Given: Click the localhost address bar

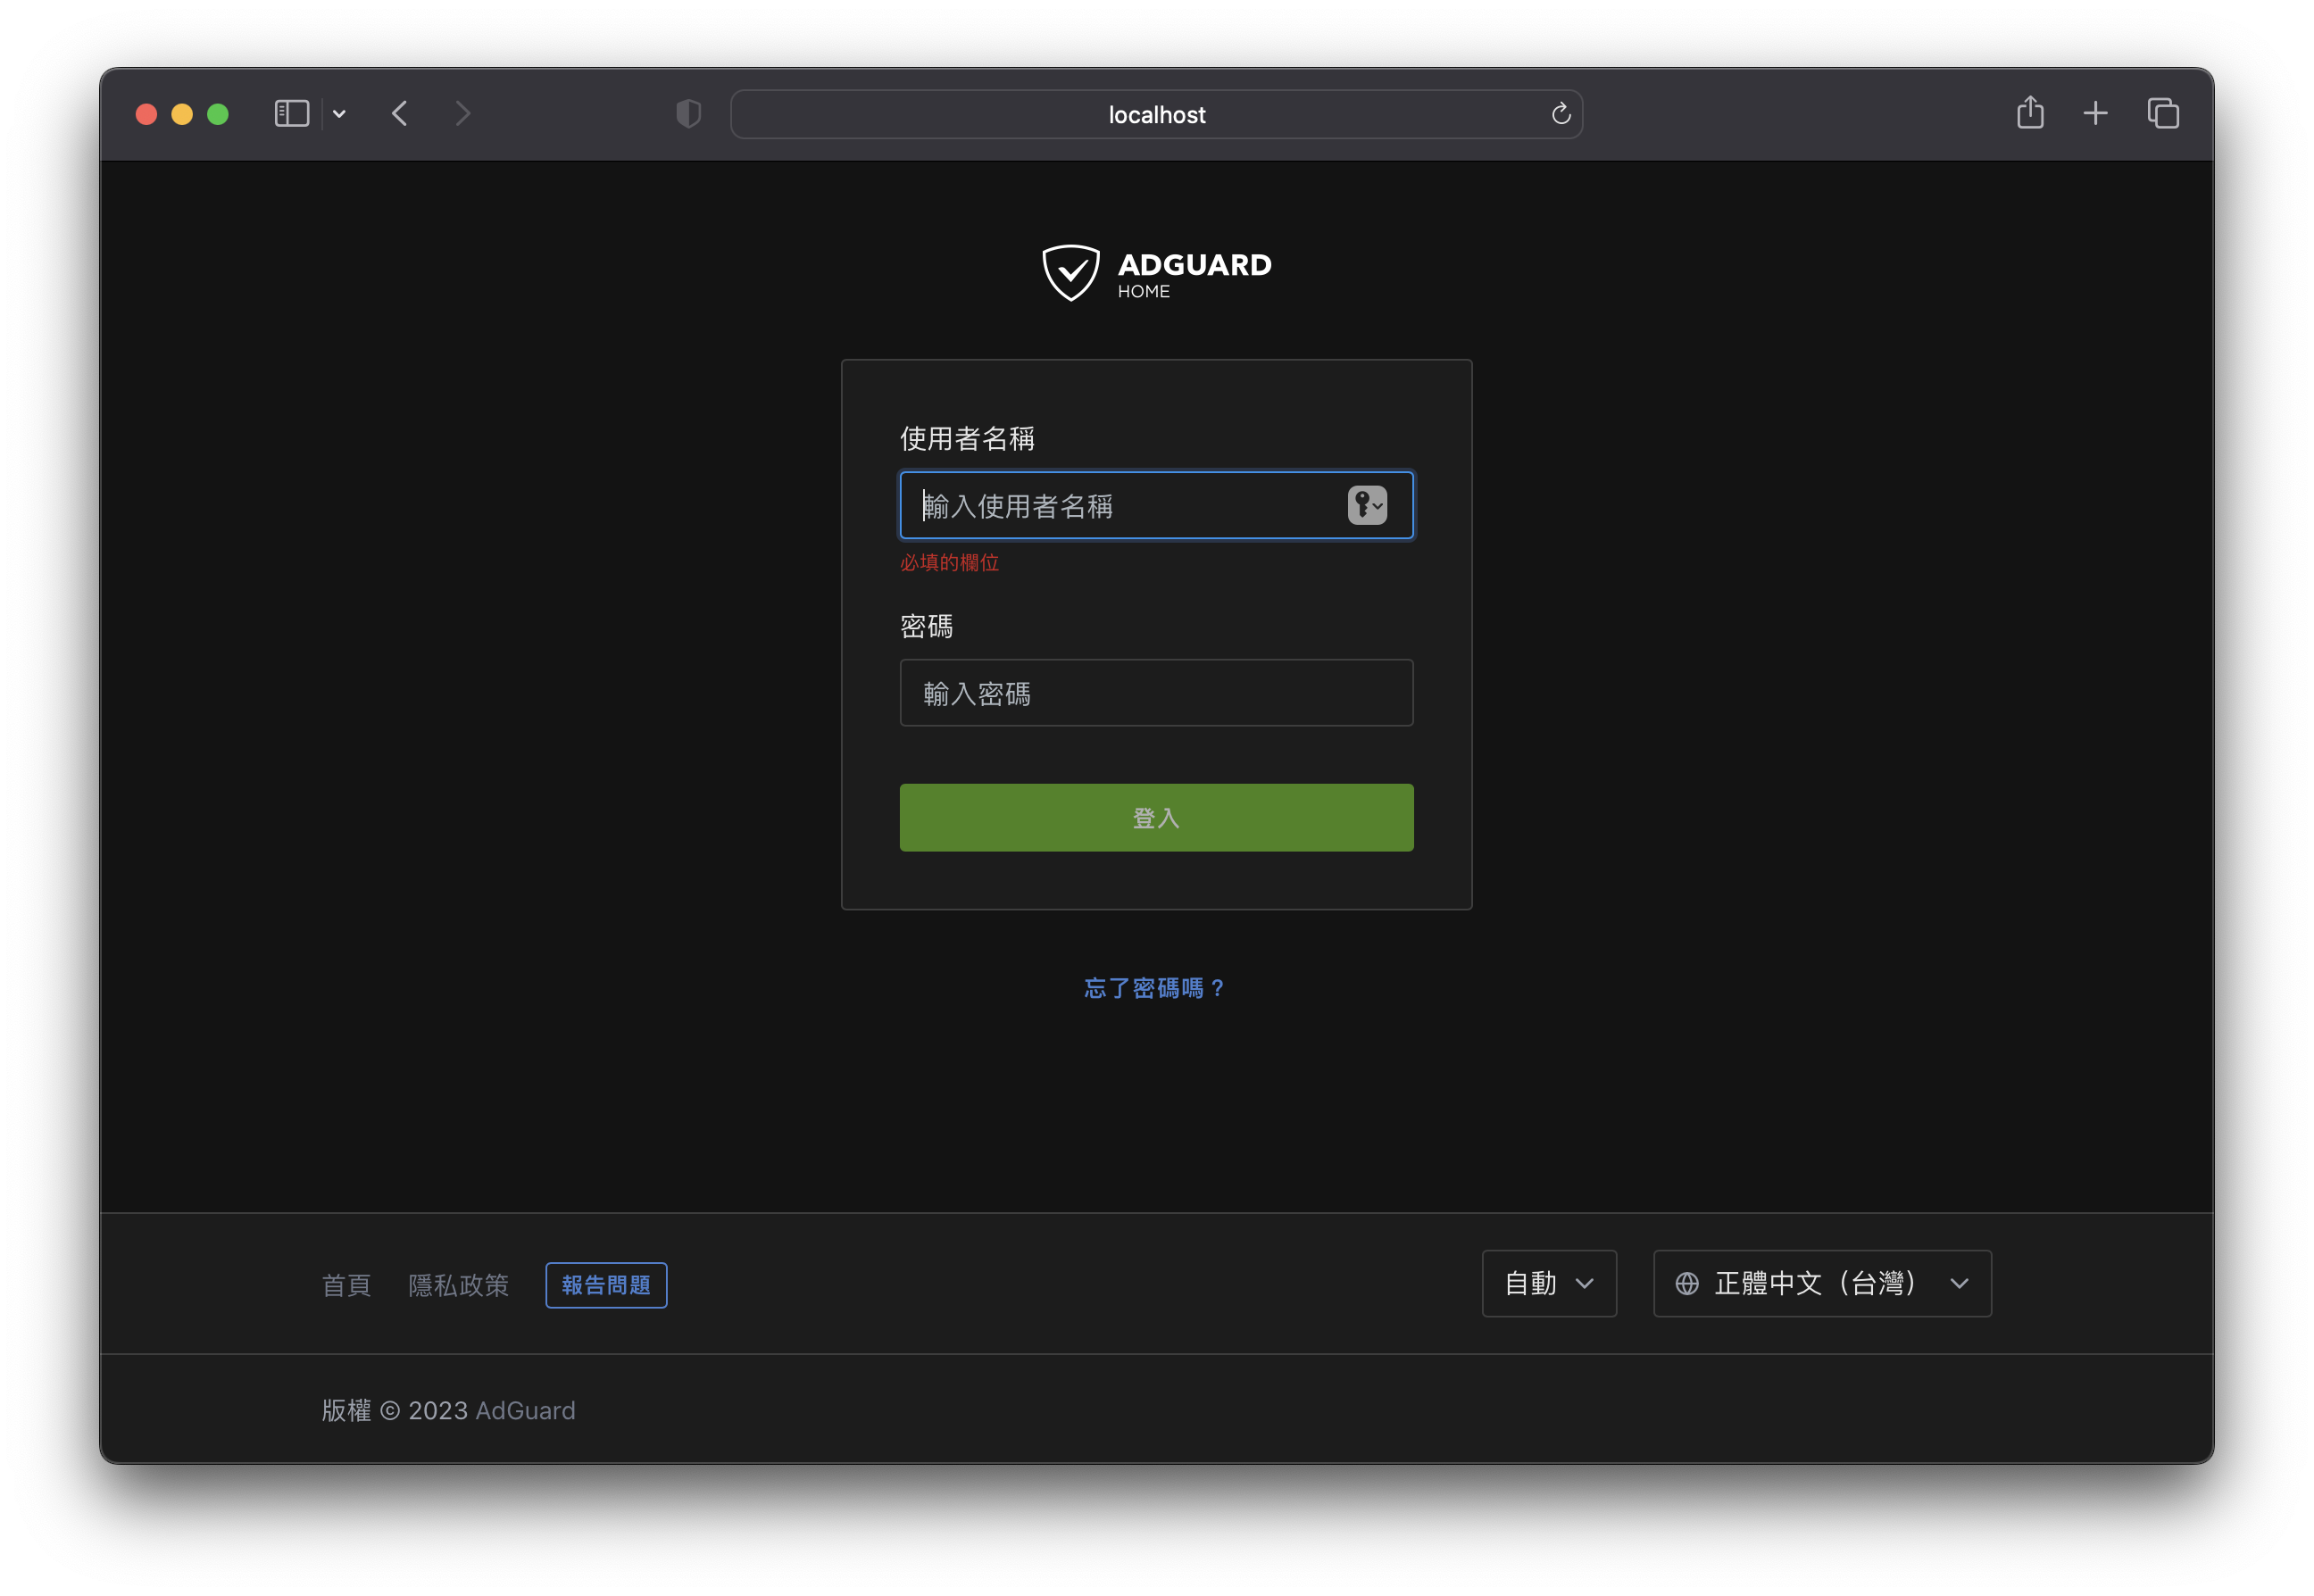Looking at the screenshot, I should pos(1157,114).
